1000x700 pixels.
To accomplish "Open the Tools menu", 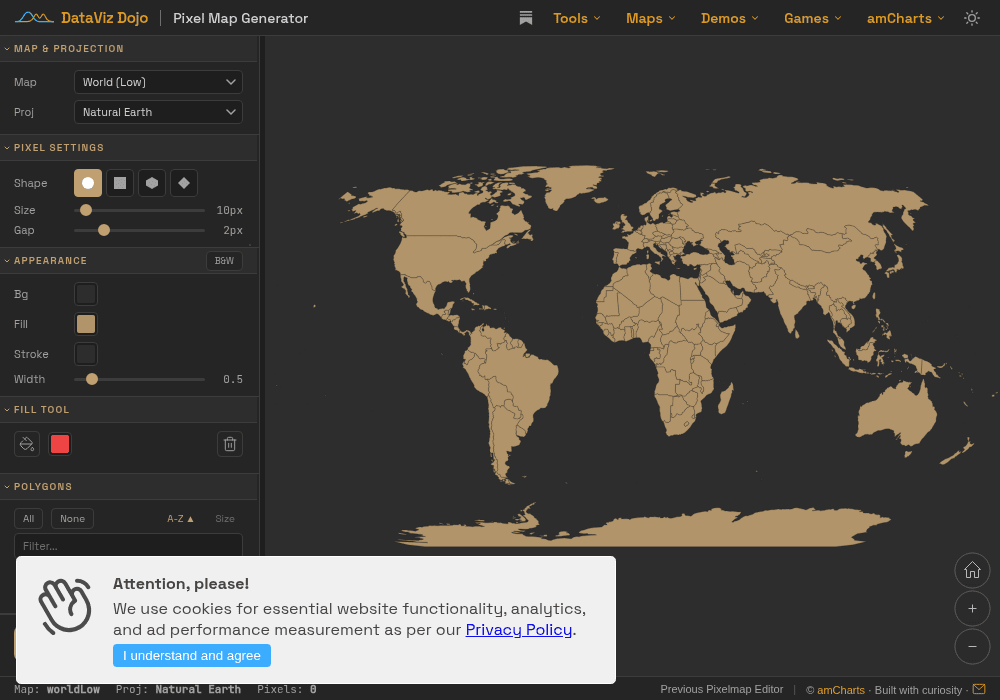I will [577, 18].
